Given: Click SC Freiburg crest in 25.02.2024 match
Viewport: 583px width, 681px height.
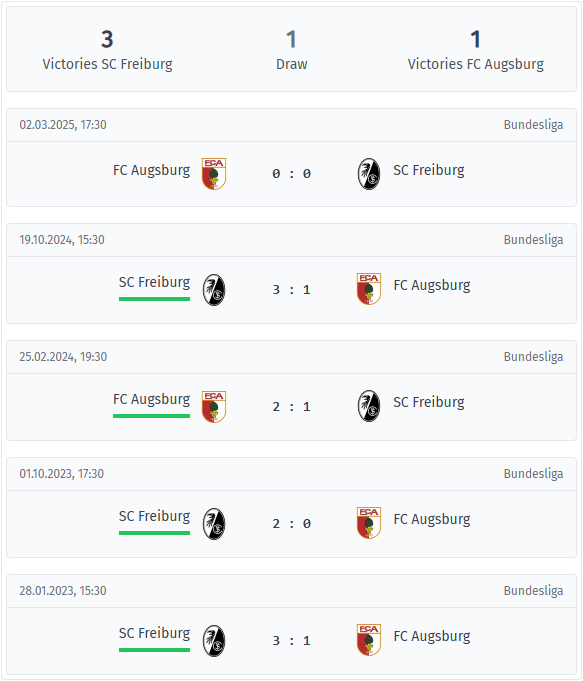Looking at the screenshot, I should point(369,406).
